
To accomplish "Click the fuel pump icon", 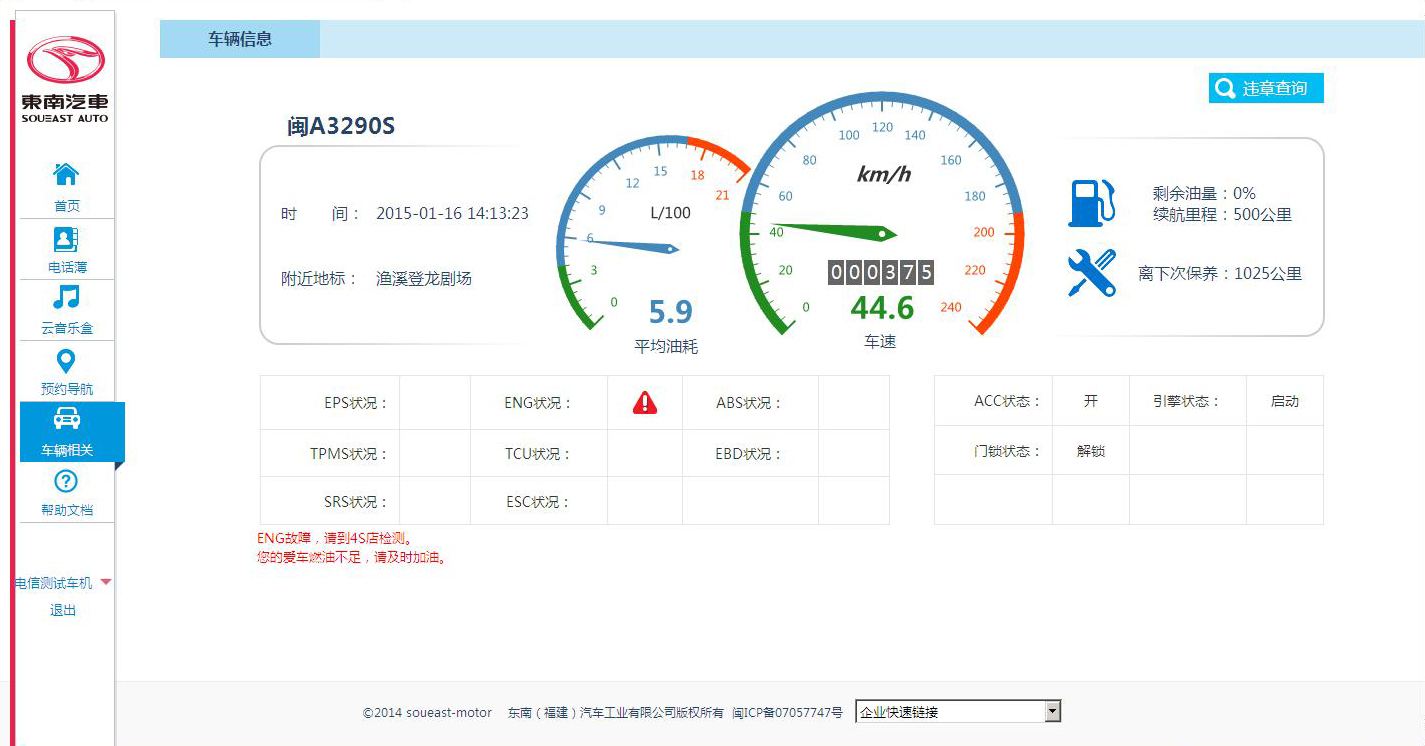I will (1091, 203).
